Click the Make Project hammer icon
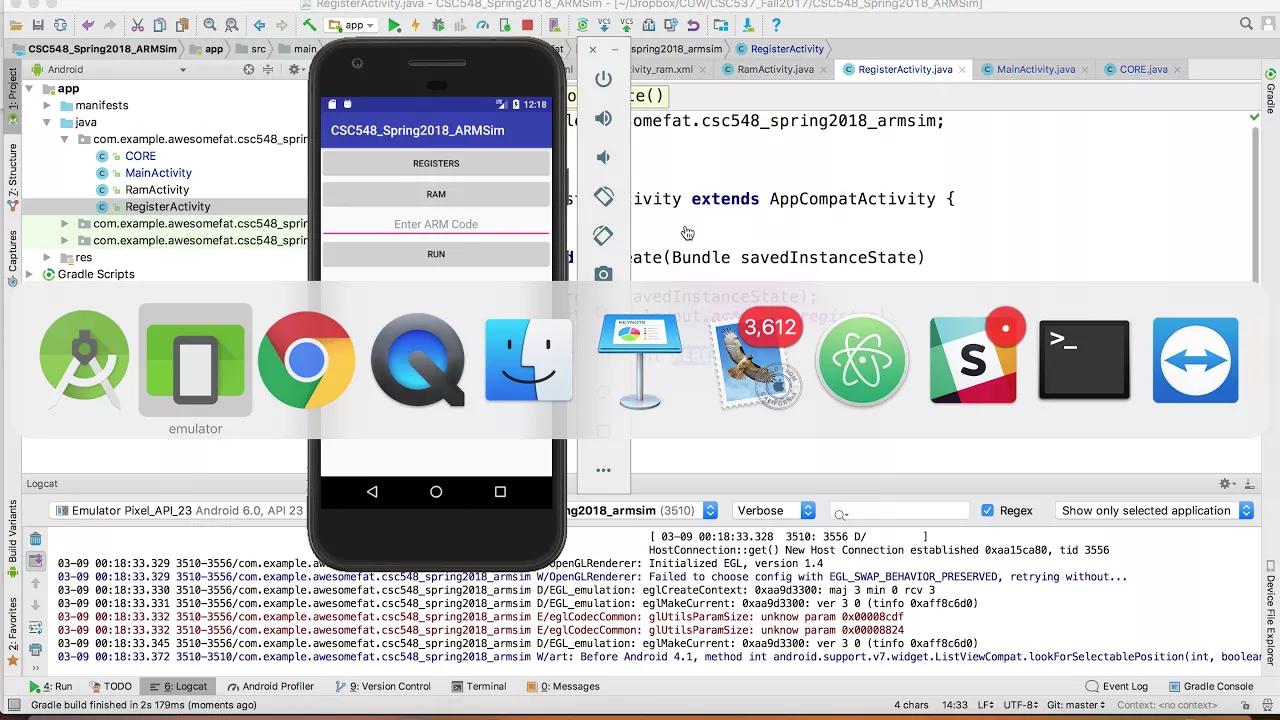 (x=310, y=25)
